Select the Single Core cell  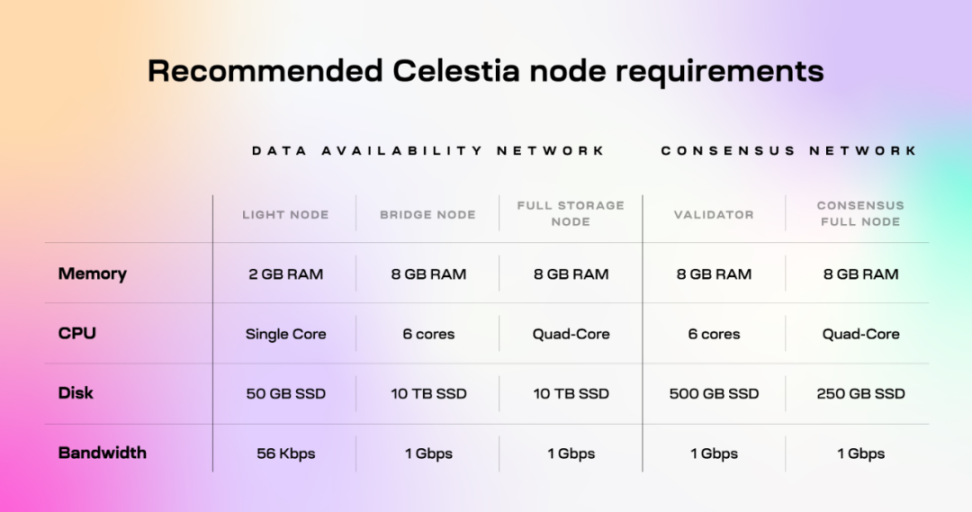click(285, 334)
